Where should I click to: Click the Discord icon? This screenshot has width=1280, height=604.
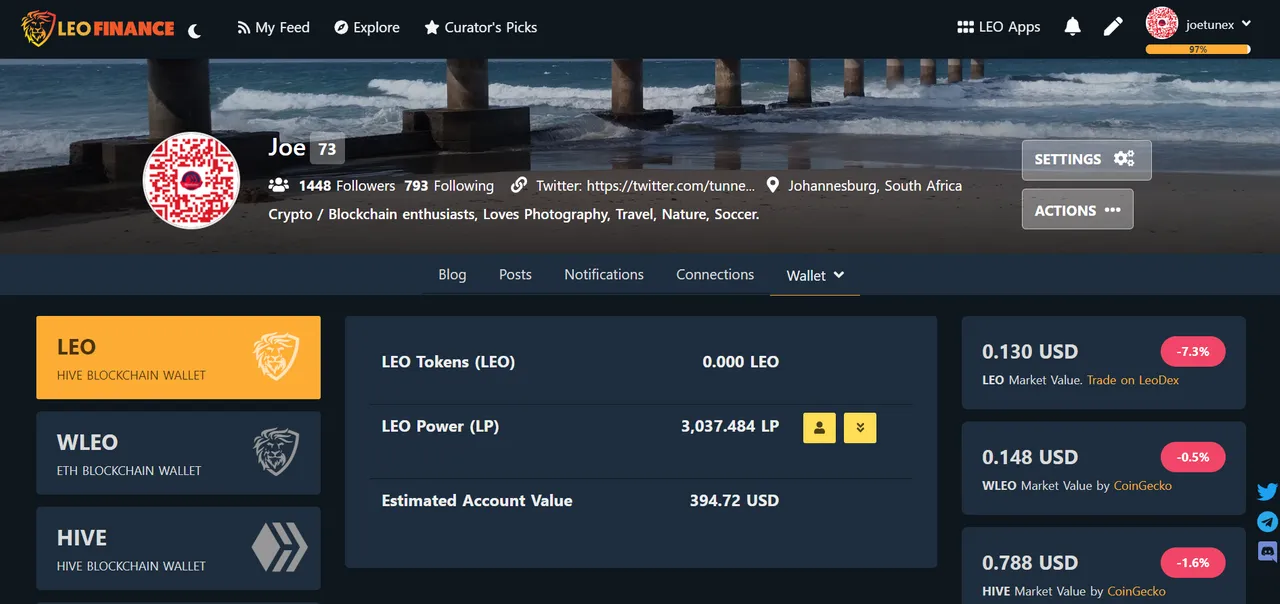[1267, 551]
